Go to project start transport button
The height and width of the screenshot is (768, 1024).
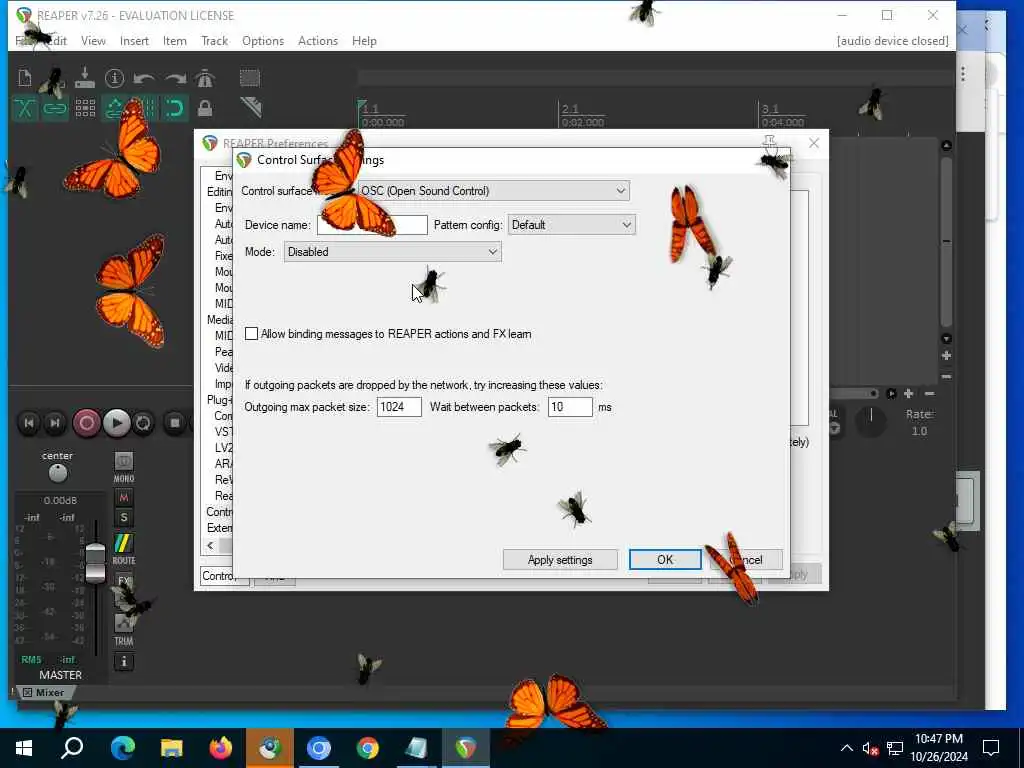point(29,423)
